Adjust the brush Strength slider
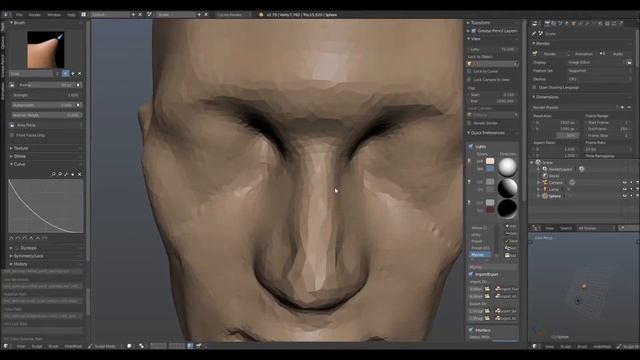The width and height of the screenshot is (640, 360). [46, 95]
